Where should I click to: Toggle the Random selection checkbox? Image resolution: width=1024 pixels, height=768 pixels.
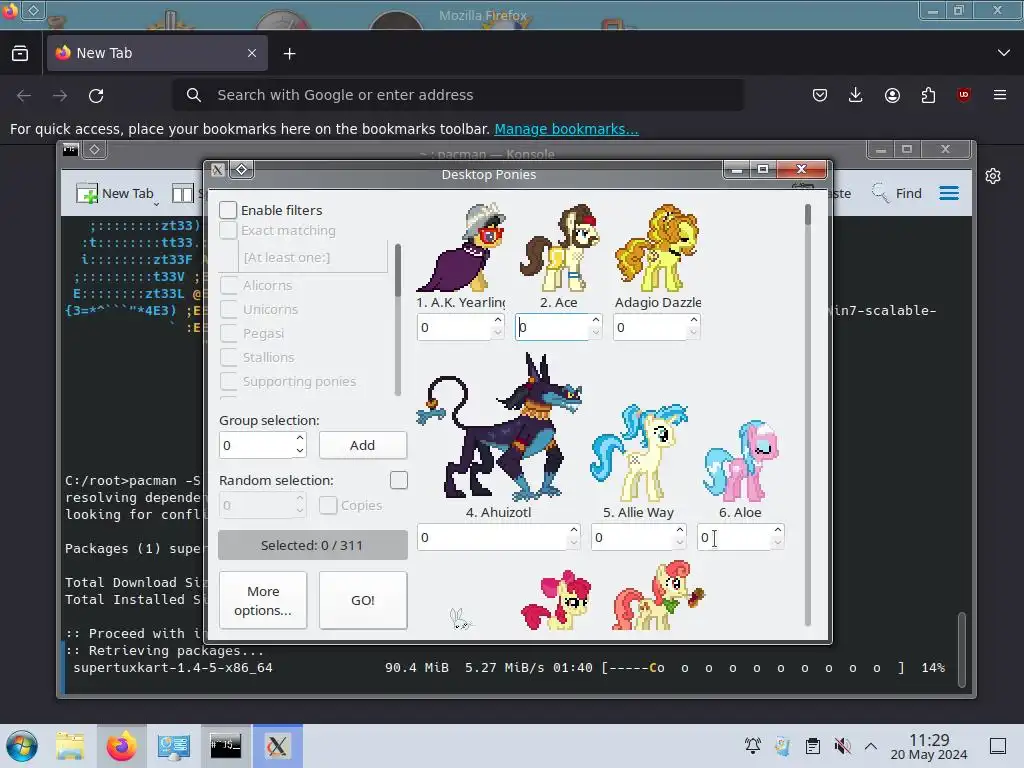[399, 480]
